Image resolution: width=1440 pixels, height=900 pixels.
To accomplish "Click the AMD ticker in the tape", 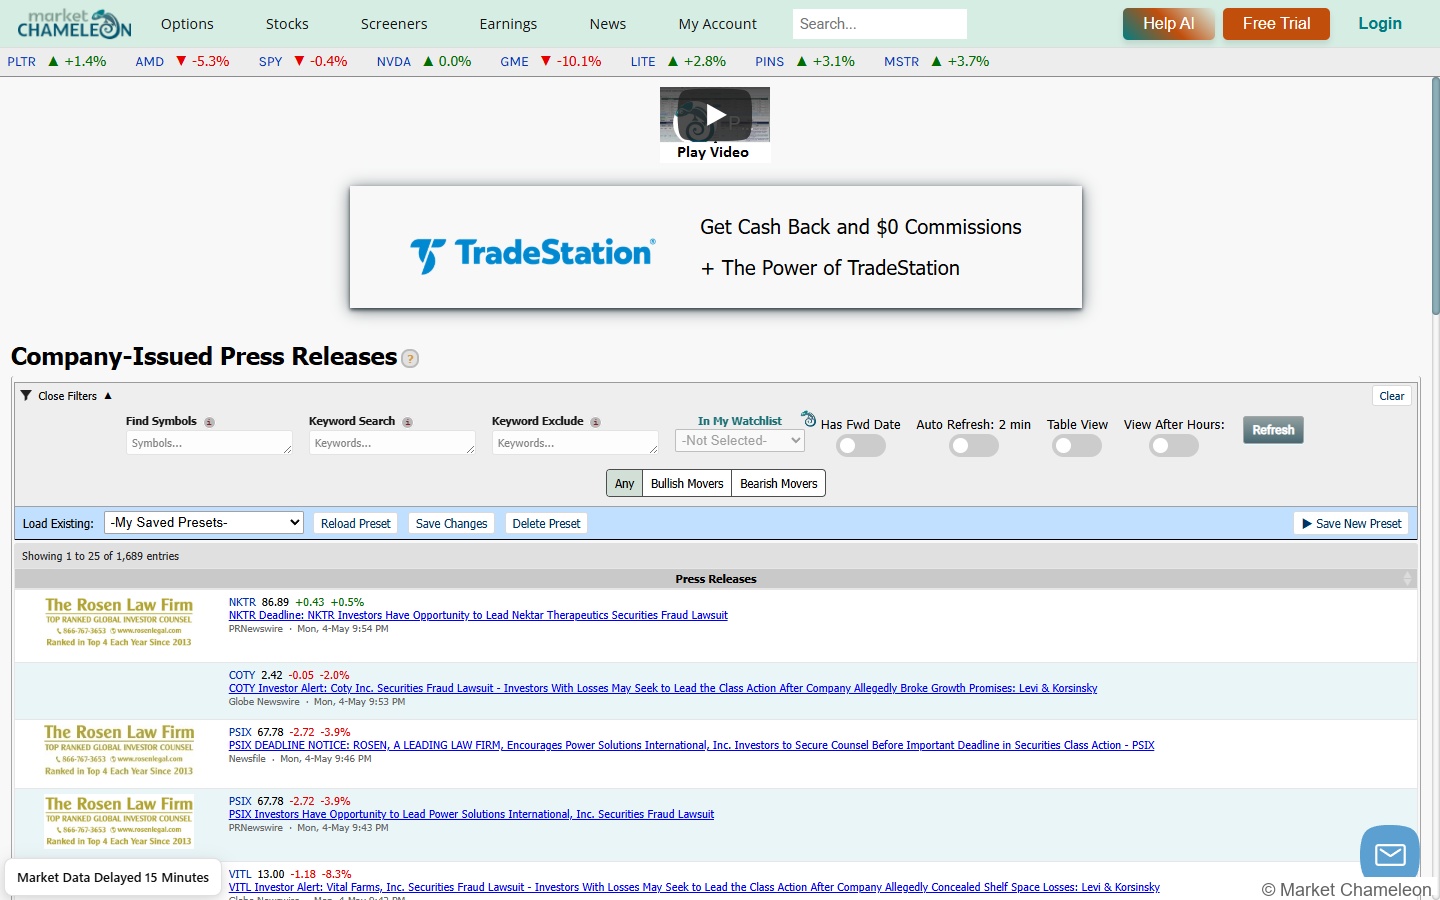I will [150, 62].
